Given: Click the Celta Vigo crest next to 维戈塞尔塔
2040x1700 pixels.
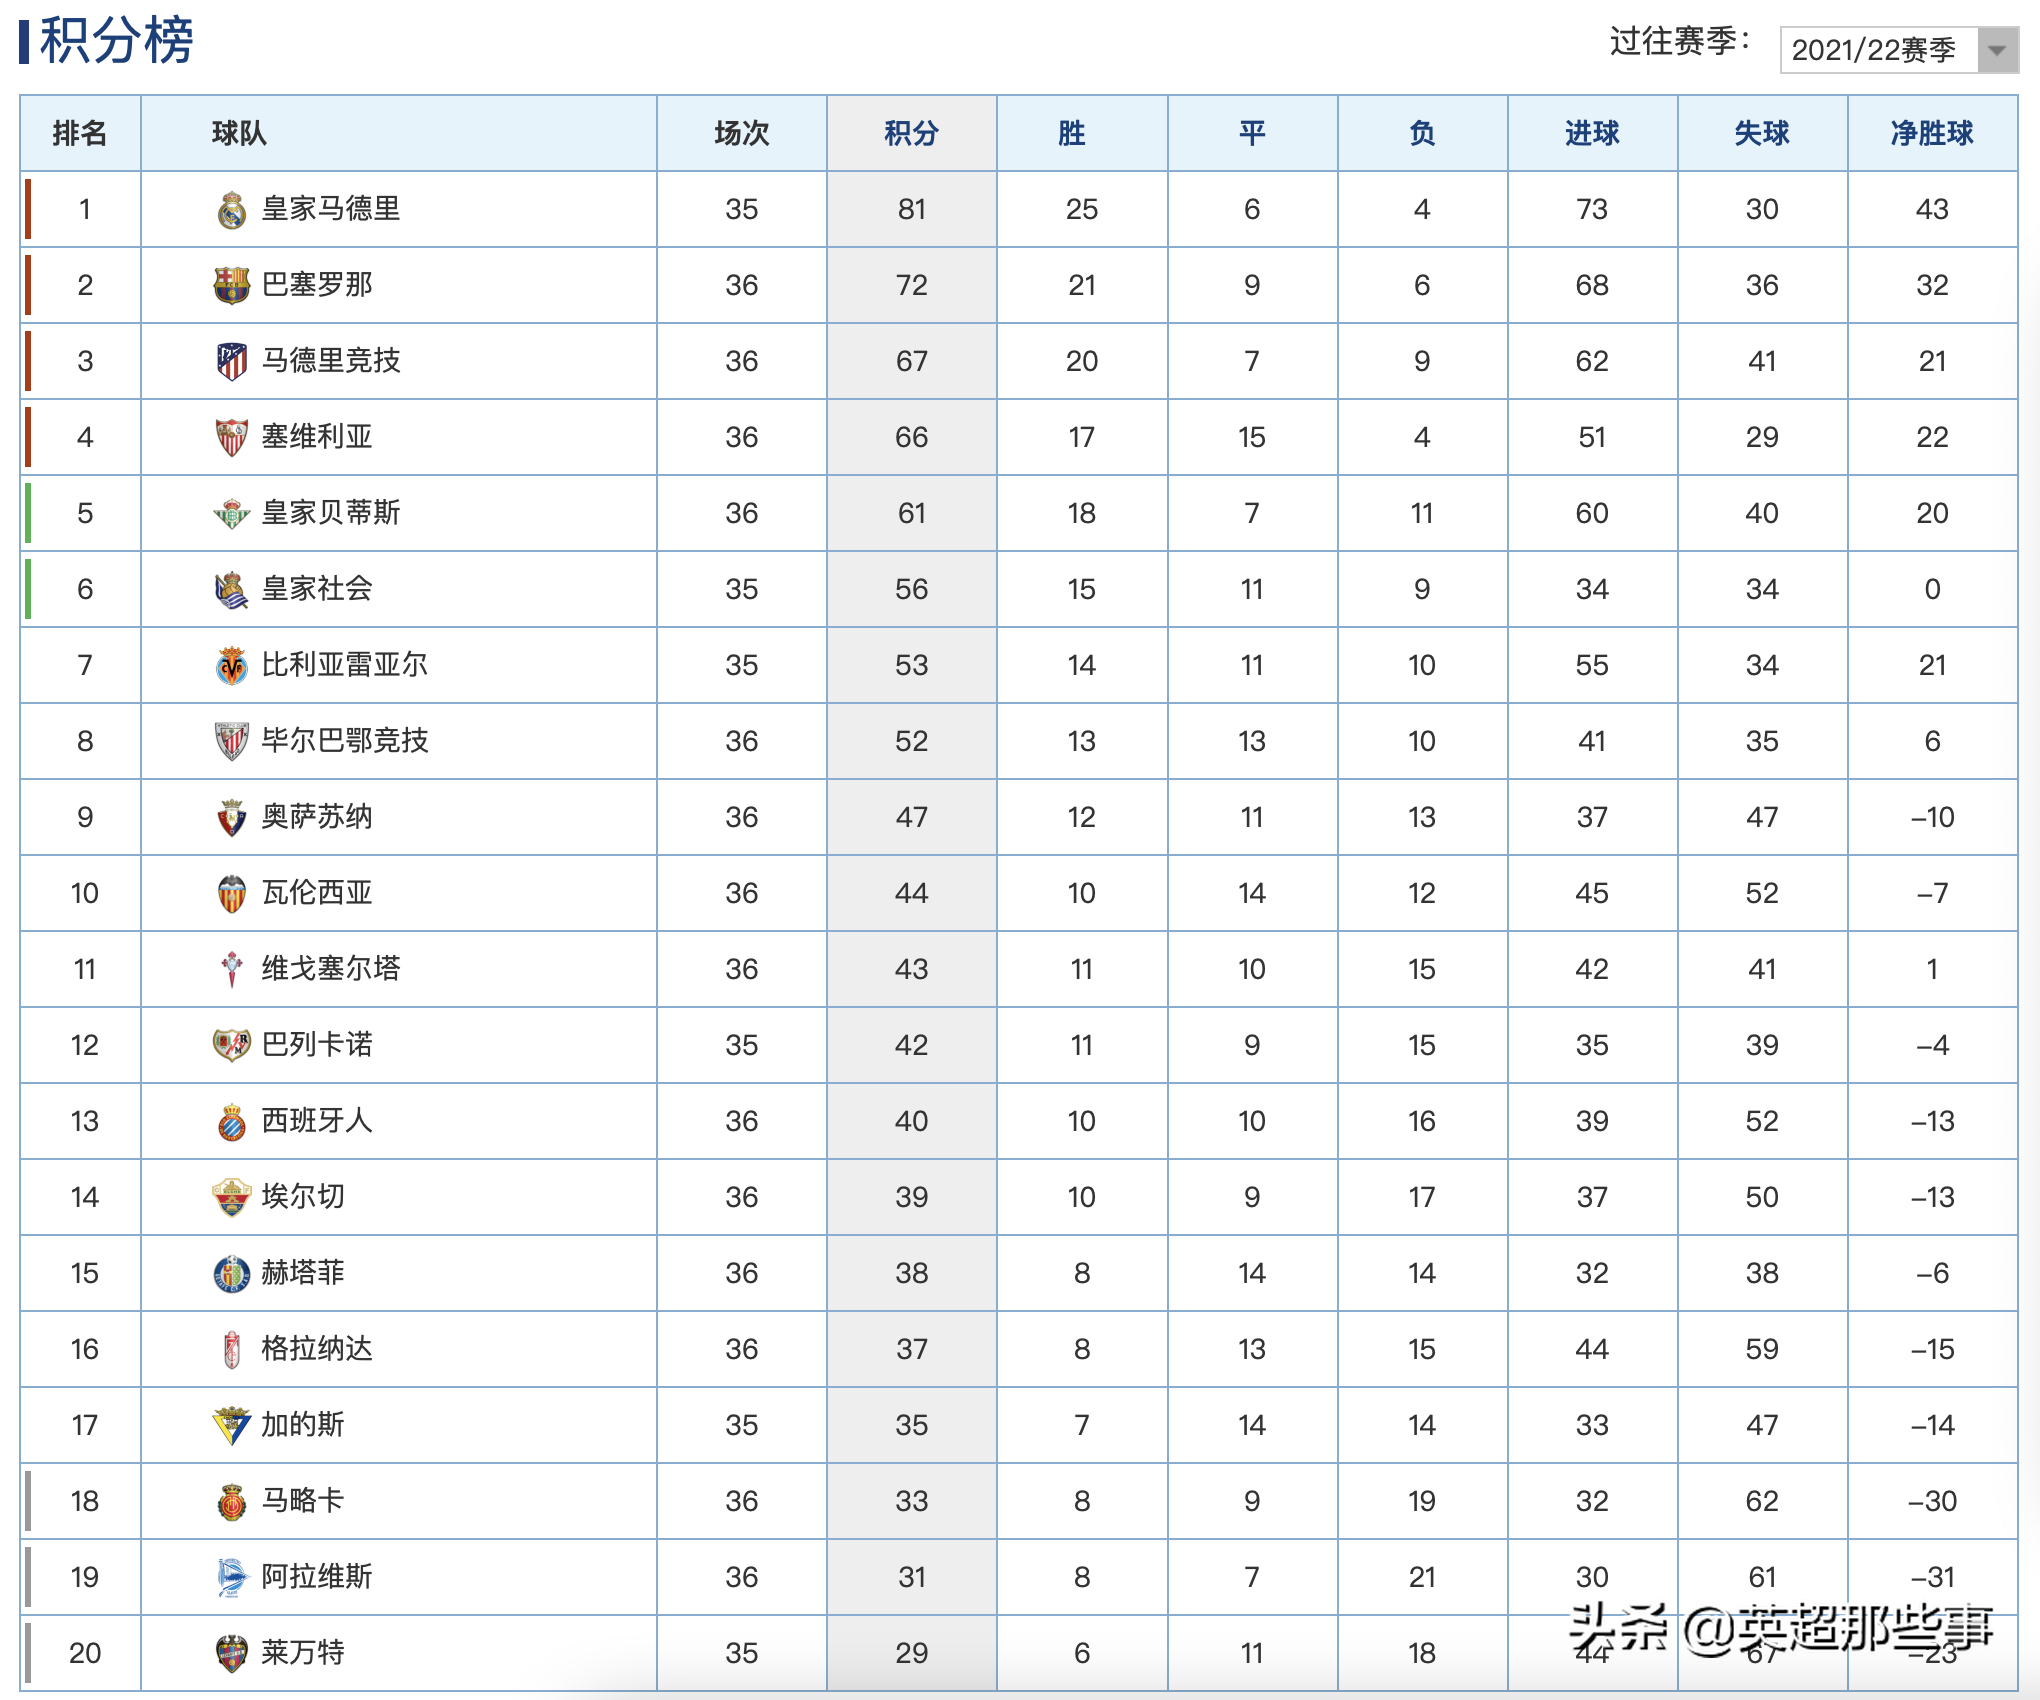Looking at the screenshot, I should tap(232, 970).
